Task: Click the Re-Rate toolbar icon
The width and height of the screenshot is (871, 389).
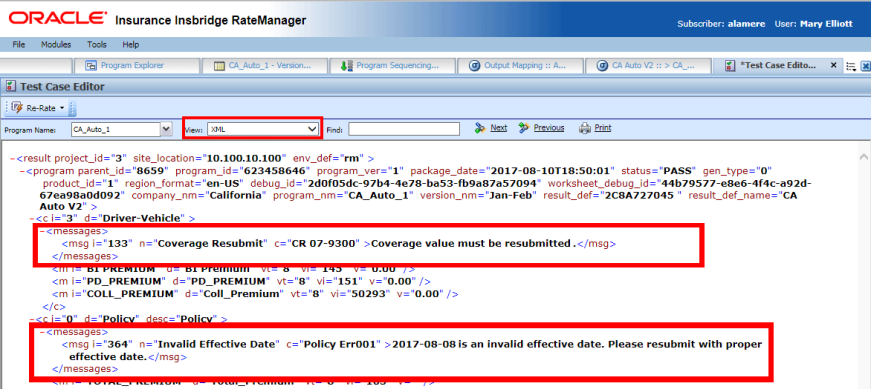Action: point(17,108)
